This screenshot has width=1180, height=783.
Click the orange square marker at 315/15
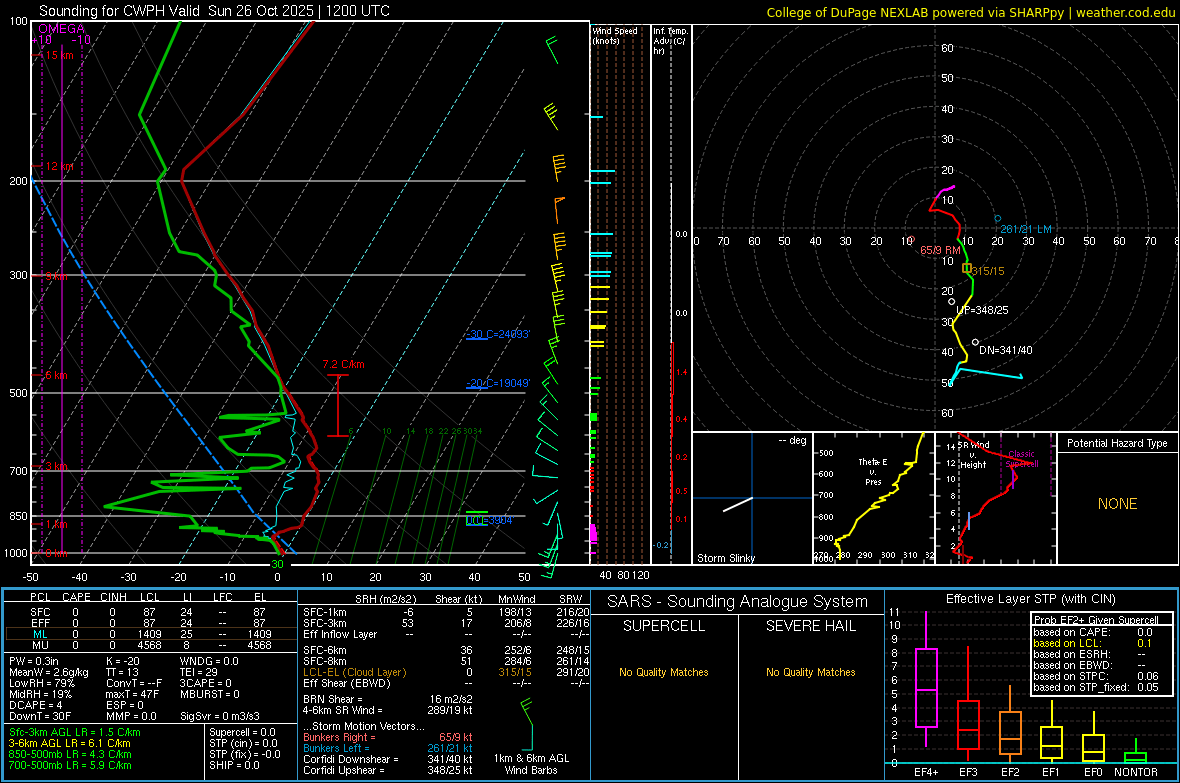tap(968, 267)
